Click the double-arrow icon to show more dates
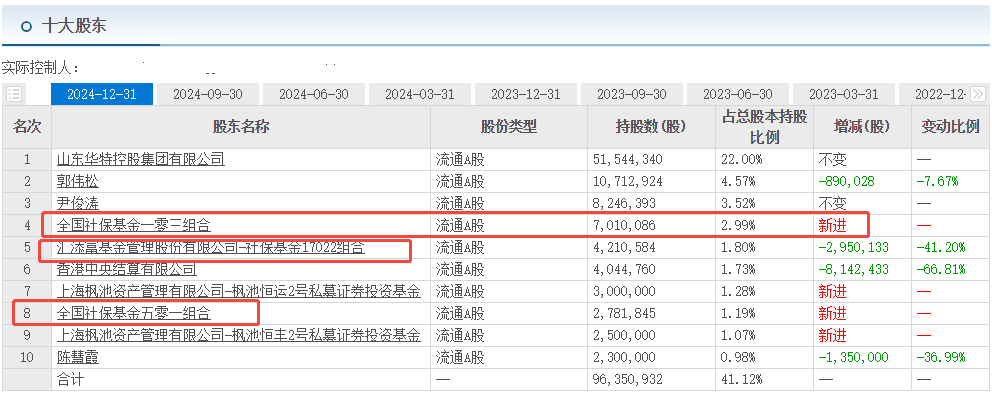Viewport: 992px width, 400px height. (x=977, y=94)
